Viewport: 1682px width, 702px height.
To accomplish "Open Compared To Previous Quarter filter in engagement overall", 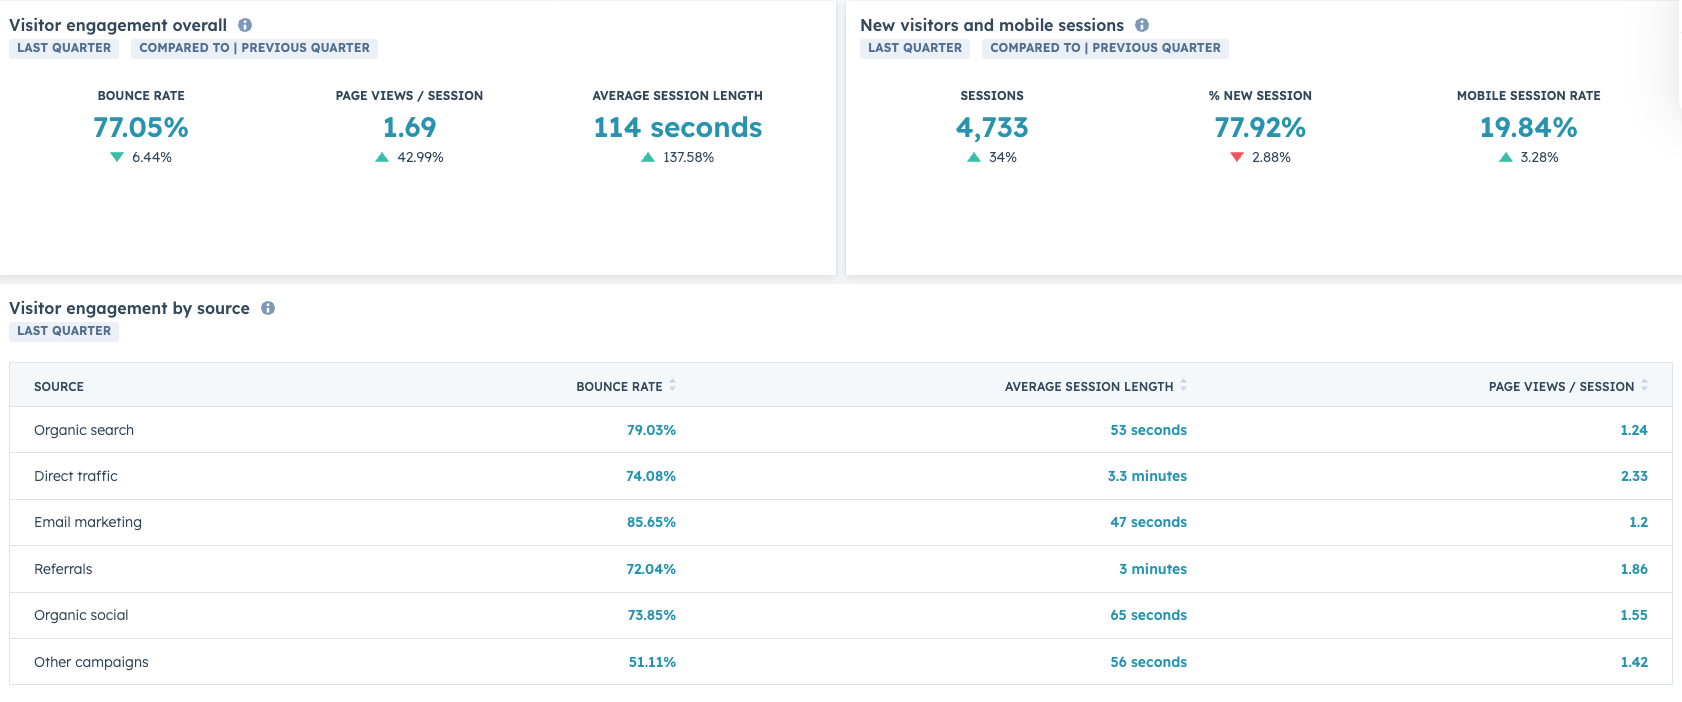I will point(254,48).
